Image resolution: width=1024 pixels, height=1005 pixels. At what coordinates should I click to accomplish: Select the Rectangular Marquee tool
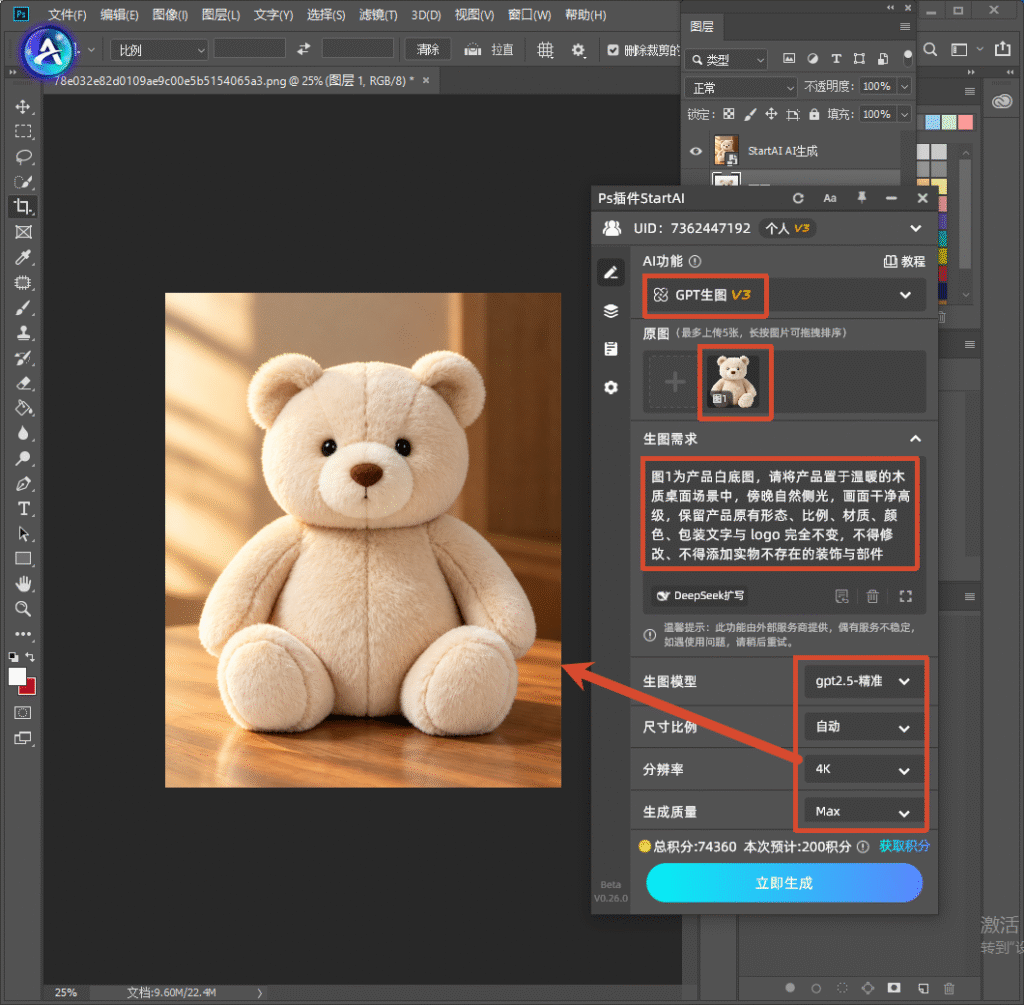23,131
